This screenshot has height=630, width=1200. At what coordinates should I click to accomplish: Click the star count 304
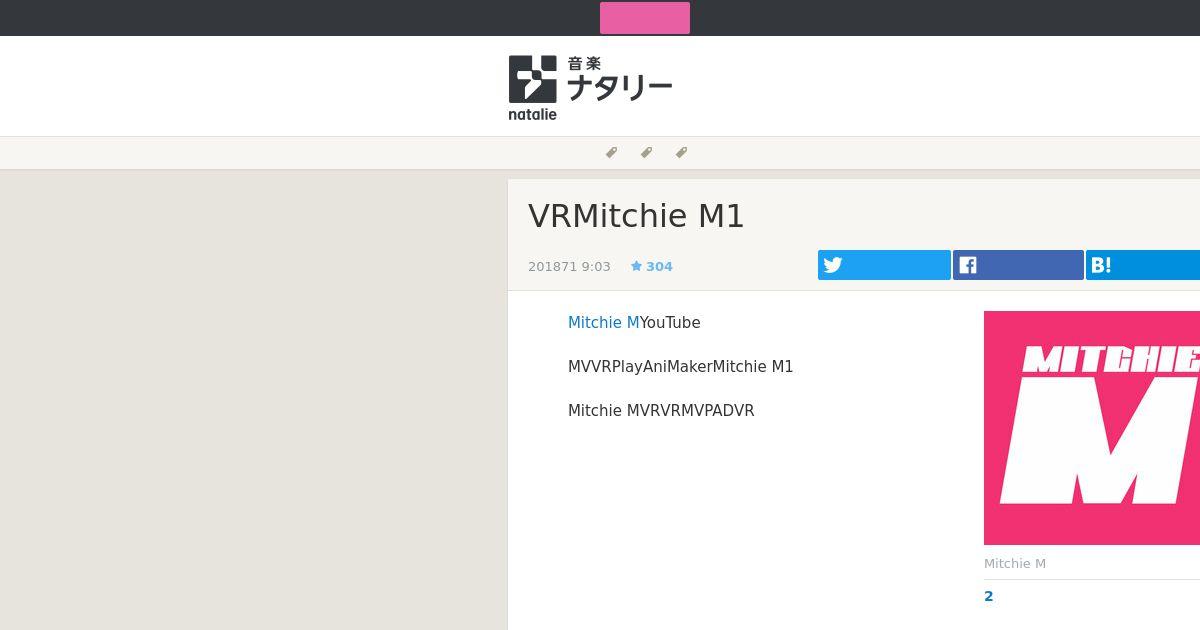coord(652,266)
